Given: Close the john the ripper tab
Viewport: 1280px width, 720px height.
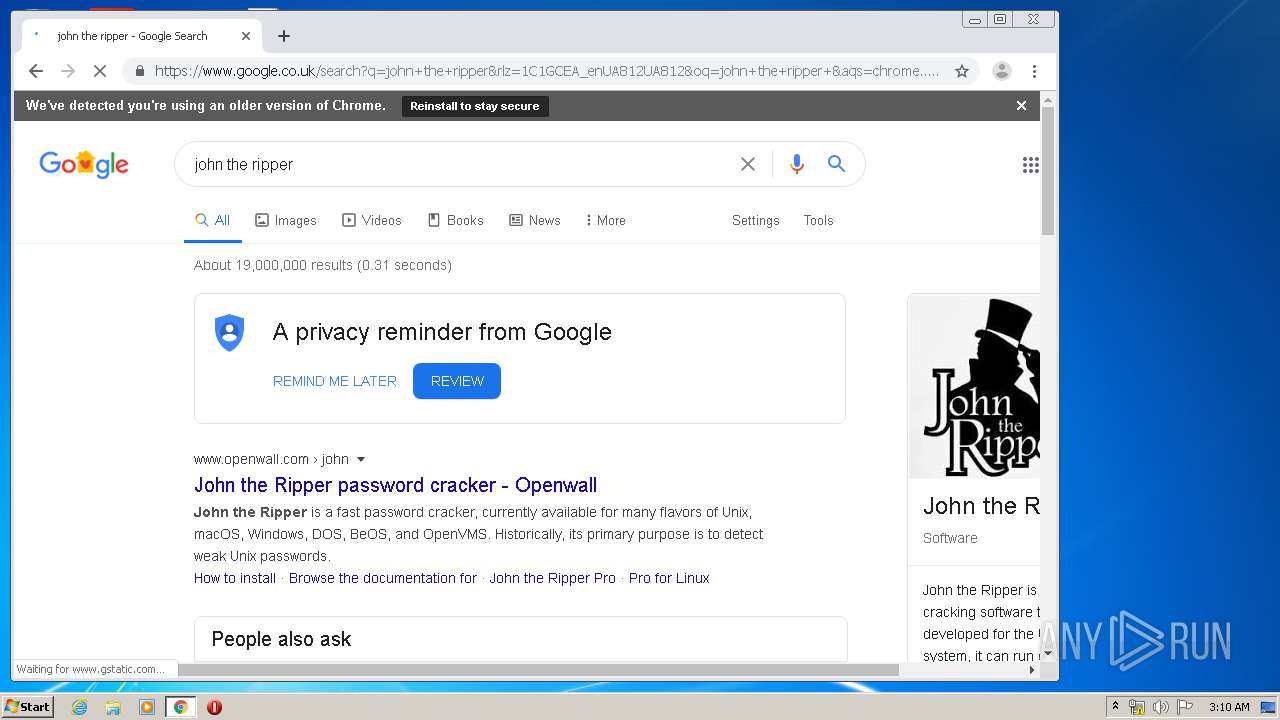Looking at the screenshot, I should [x=246, y=36].
